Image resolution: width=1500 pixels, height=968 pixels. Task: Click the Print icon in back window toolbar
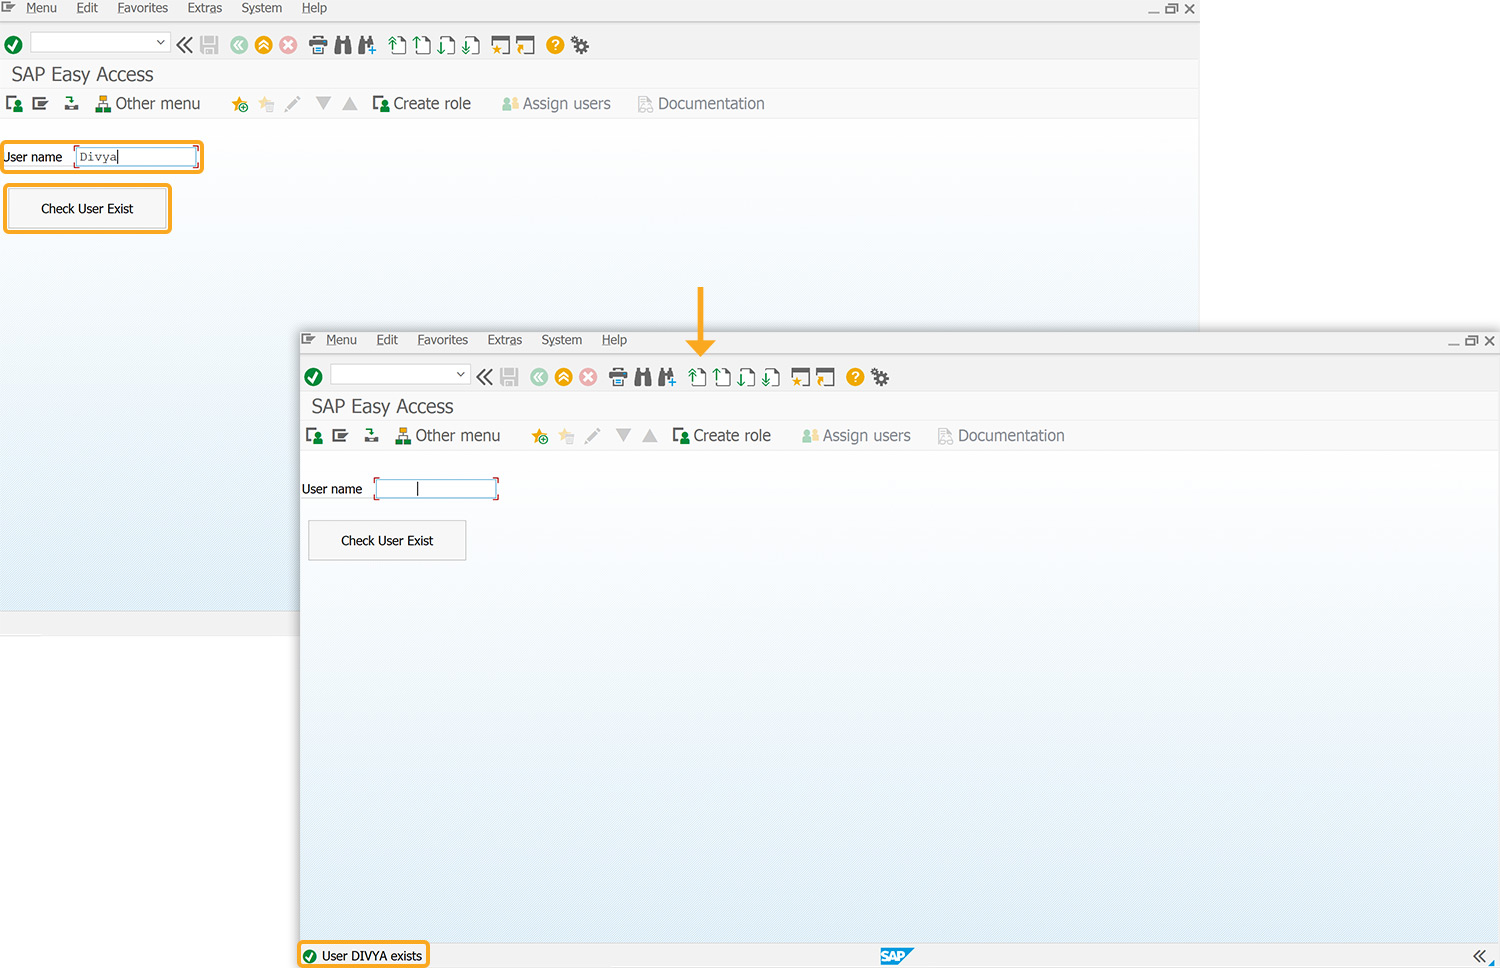[318, 45]
